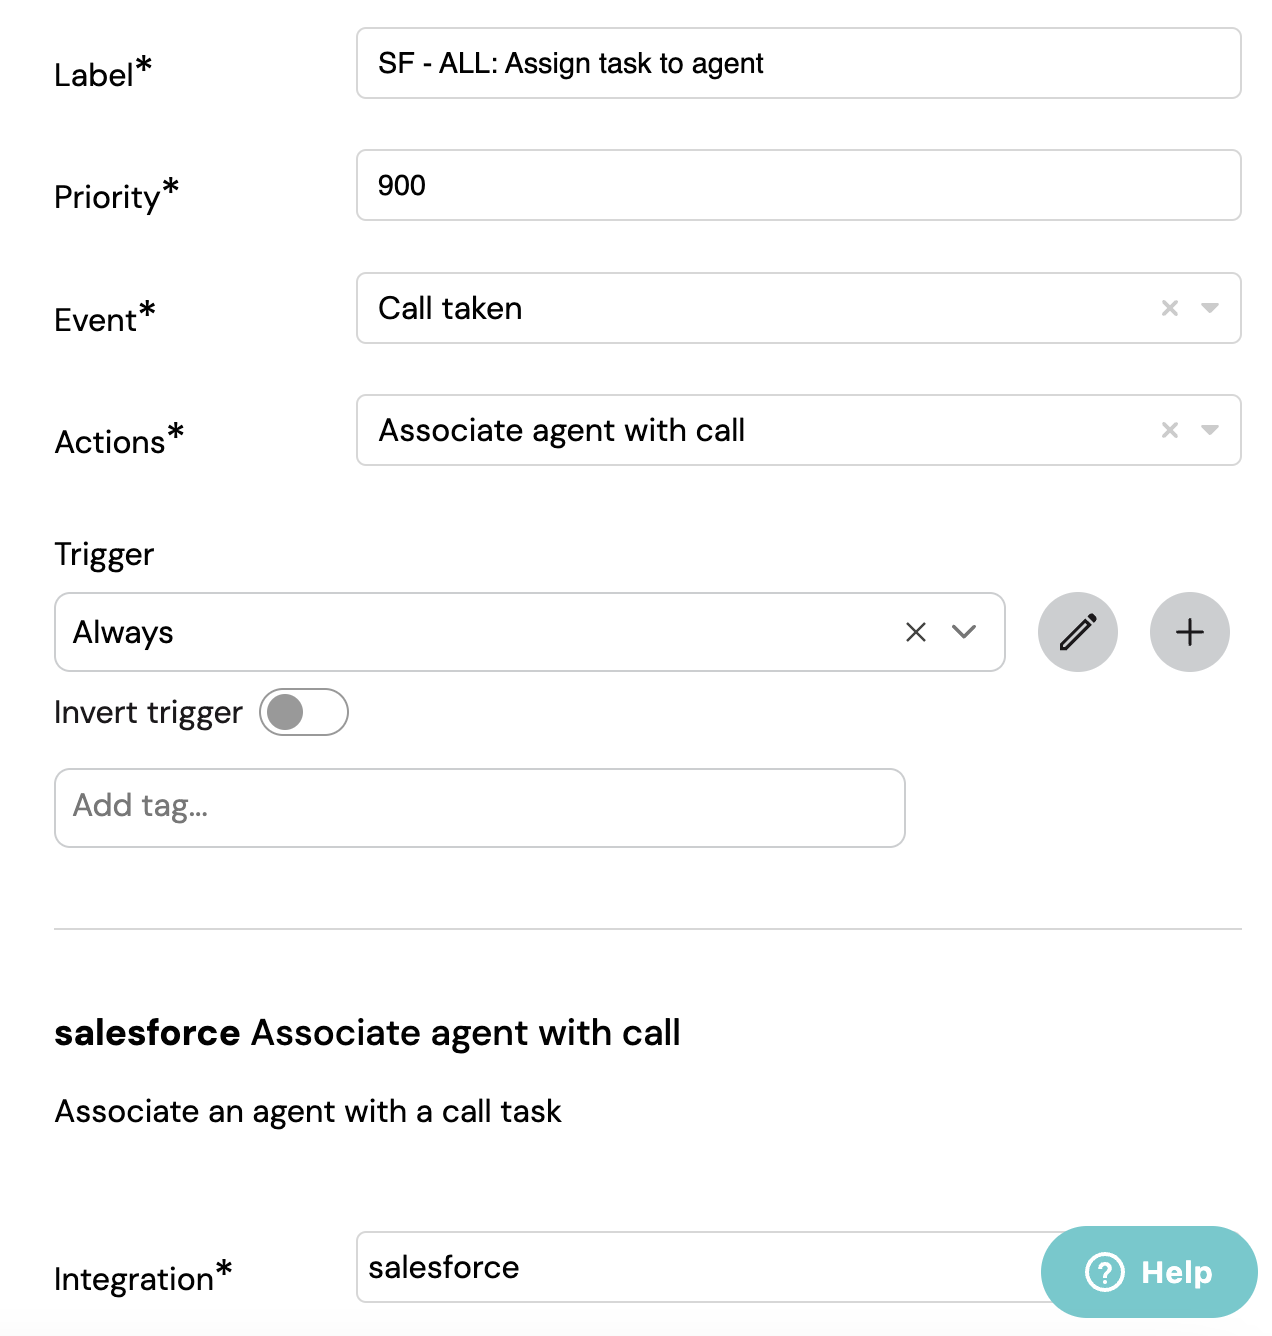
Task: Open Associate agent with call combo box
Action: pyautogui.click(x=799, y=430)
